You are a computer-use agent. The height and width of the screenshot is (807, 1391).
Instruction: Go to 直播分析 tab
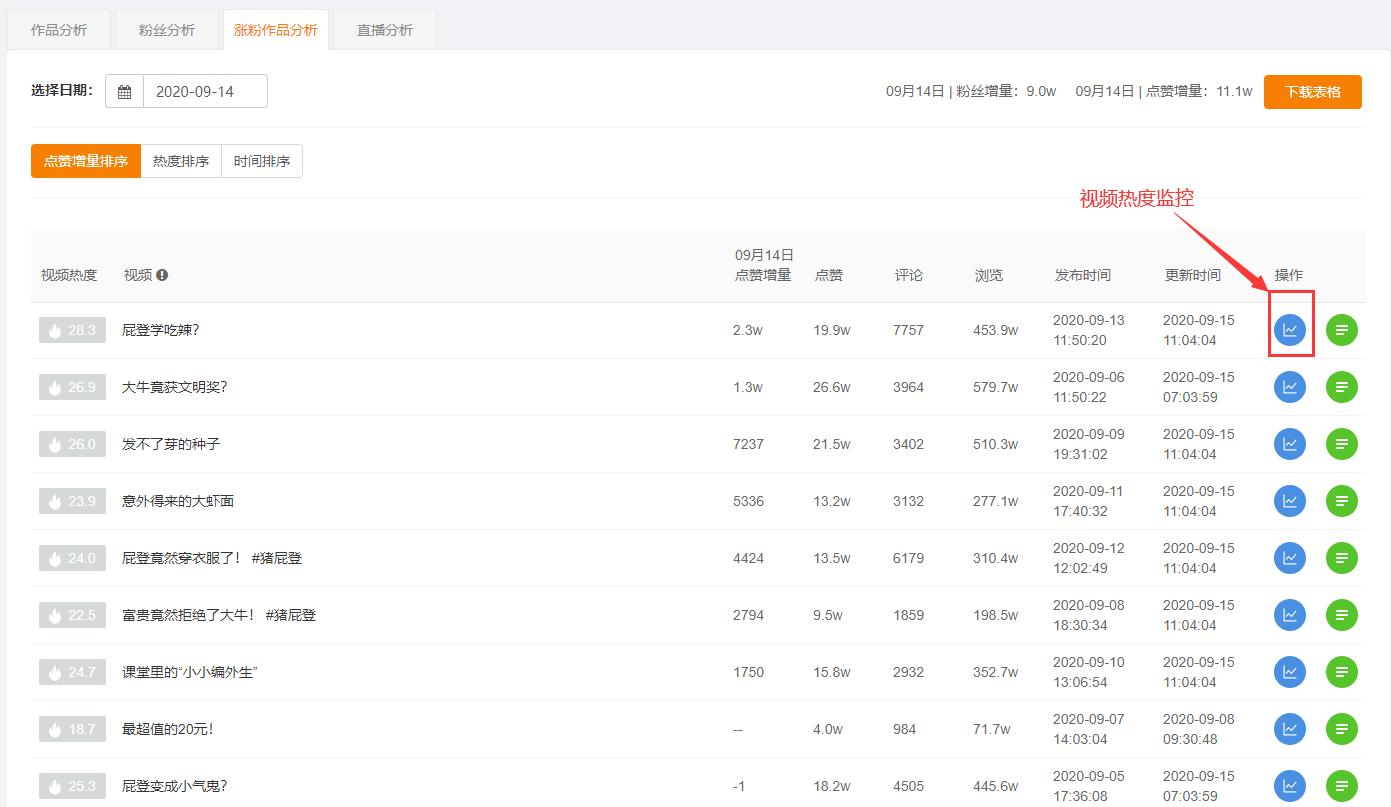385,30
